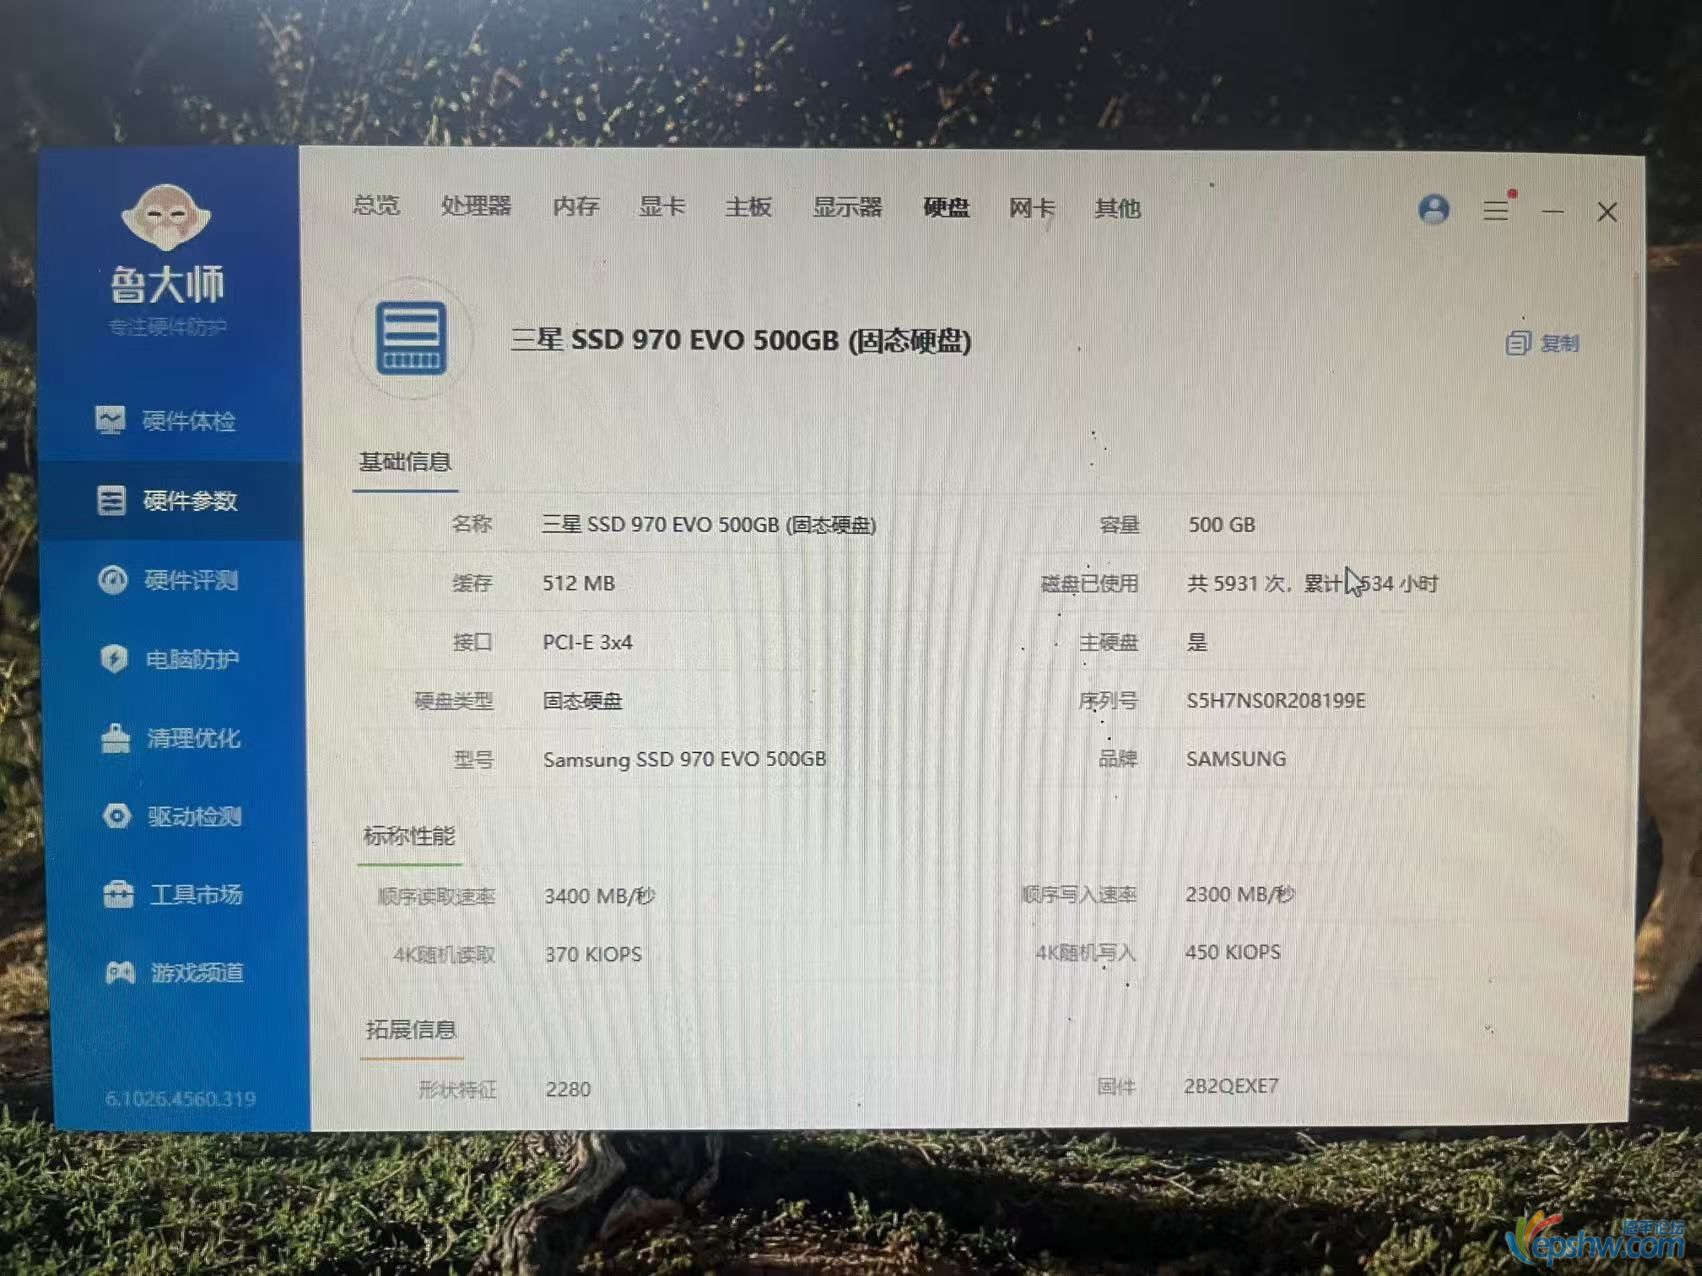
Task: Click the 复制 copy button
Action: point(1543,343)
